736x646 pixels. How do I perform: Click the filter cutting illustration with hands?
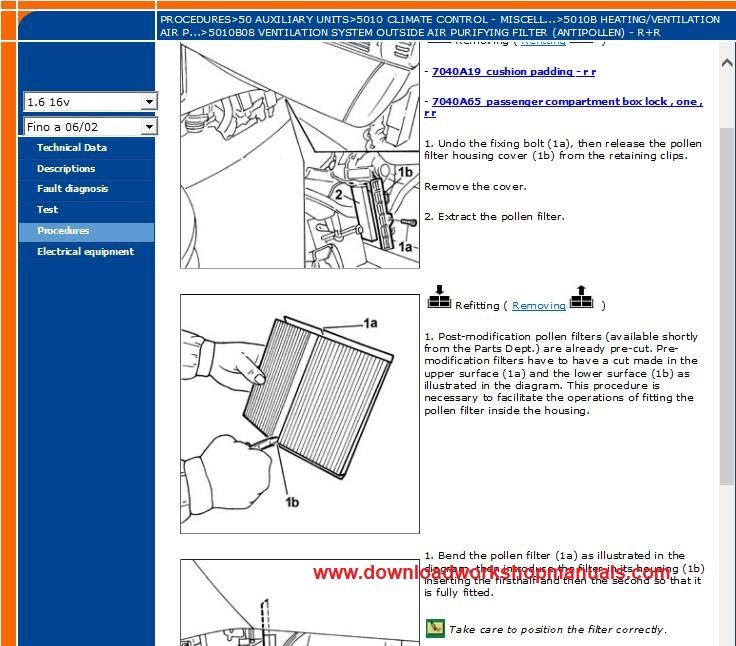(300, 414)
